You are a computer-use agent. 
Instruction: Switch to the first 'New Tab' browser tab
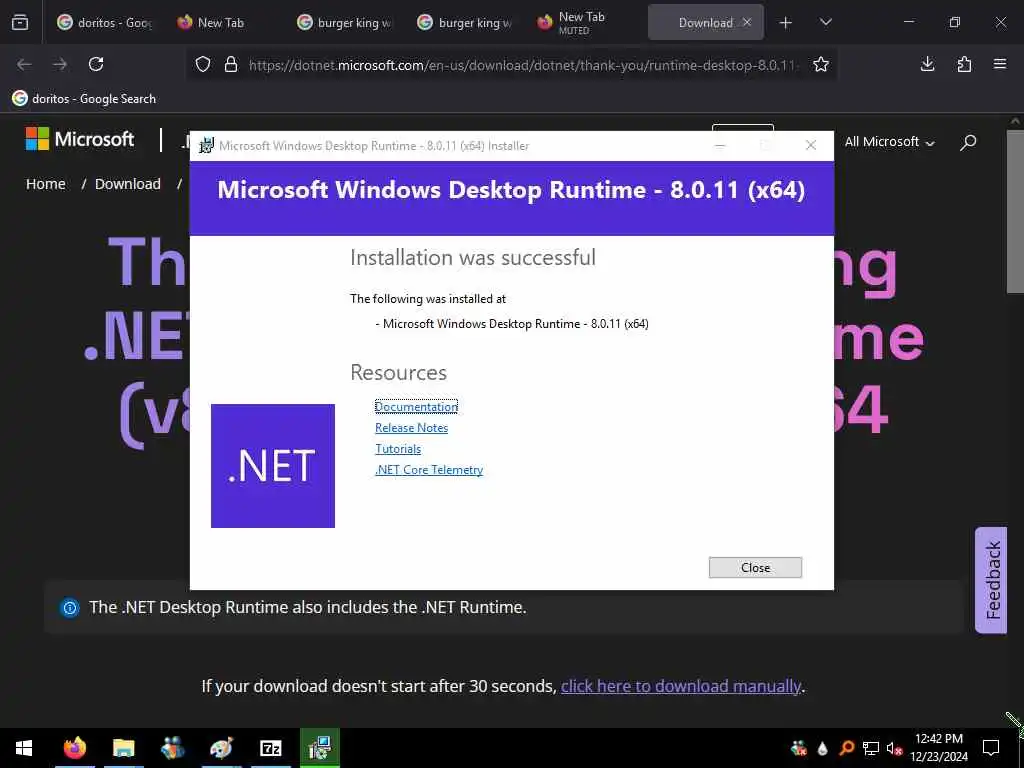pyautogui.click(x=221, y=22)
